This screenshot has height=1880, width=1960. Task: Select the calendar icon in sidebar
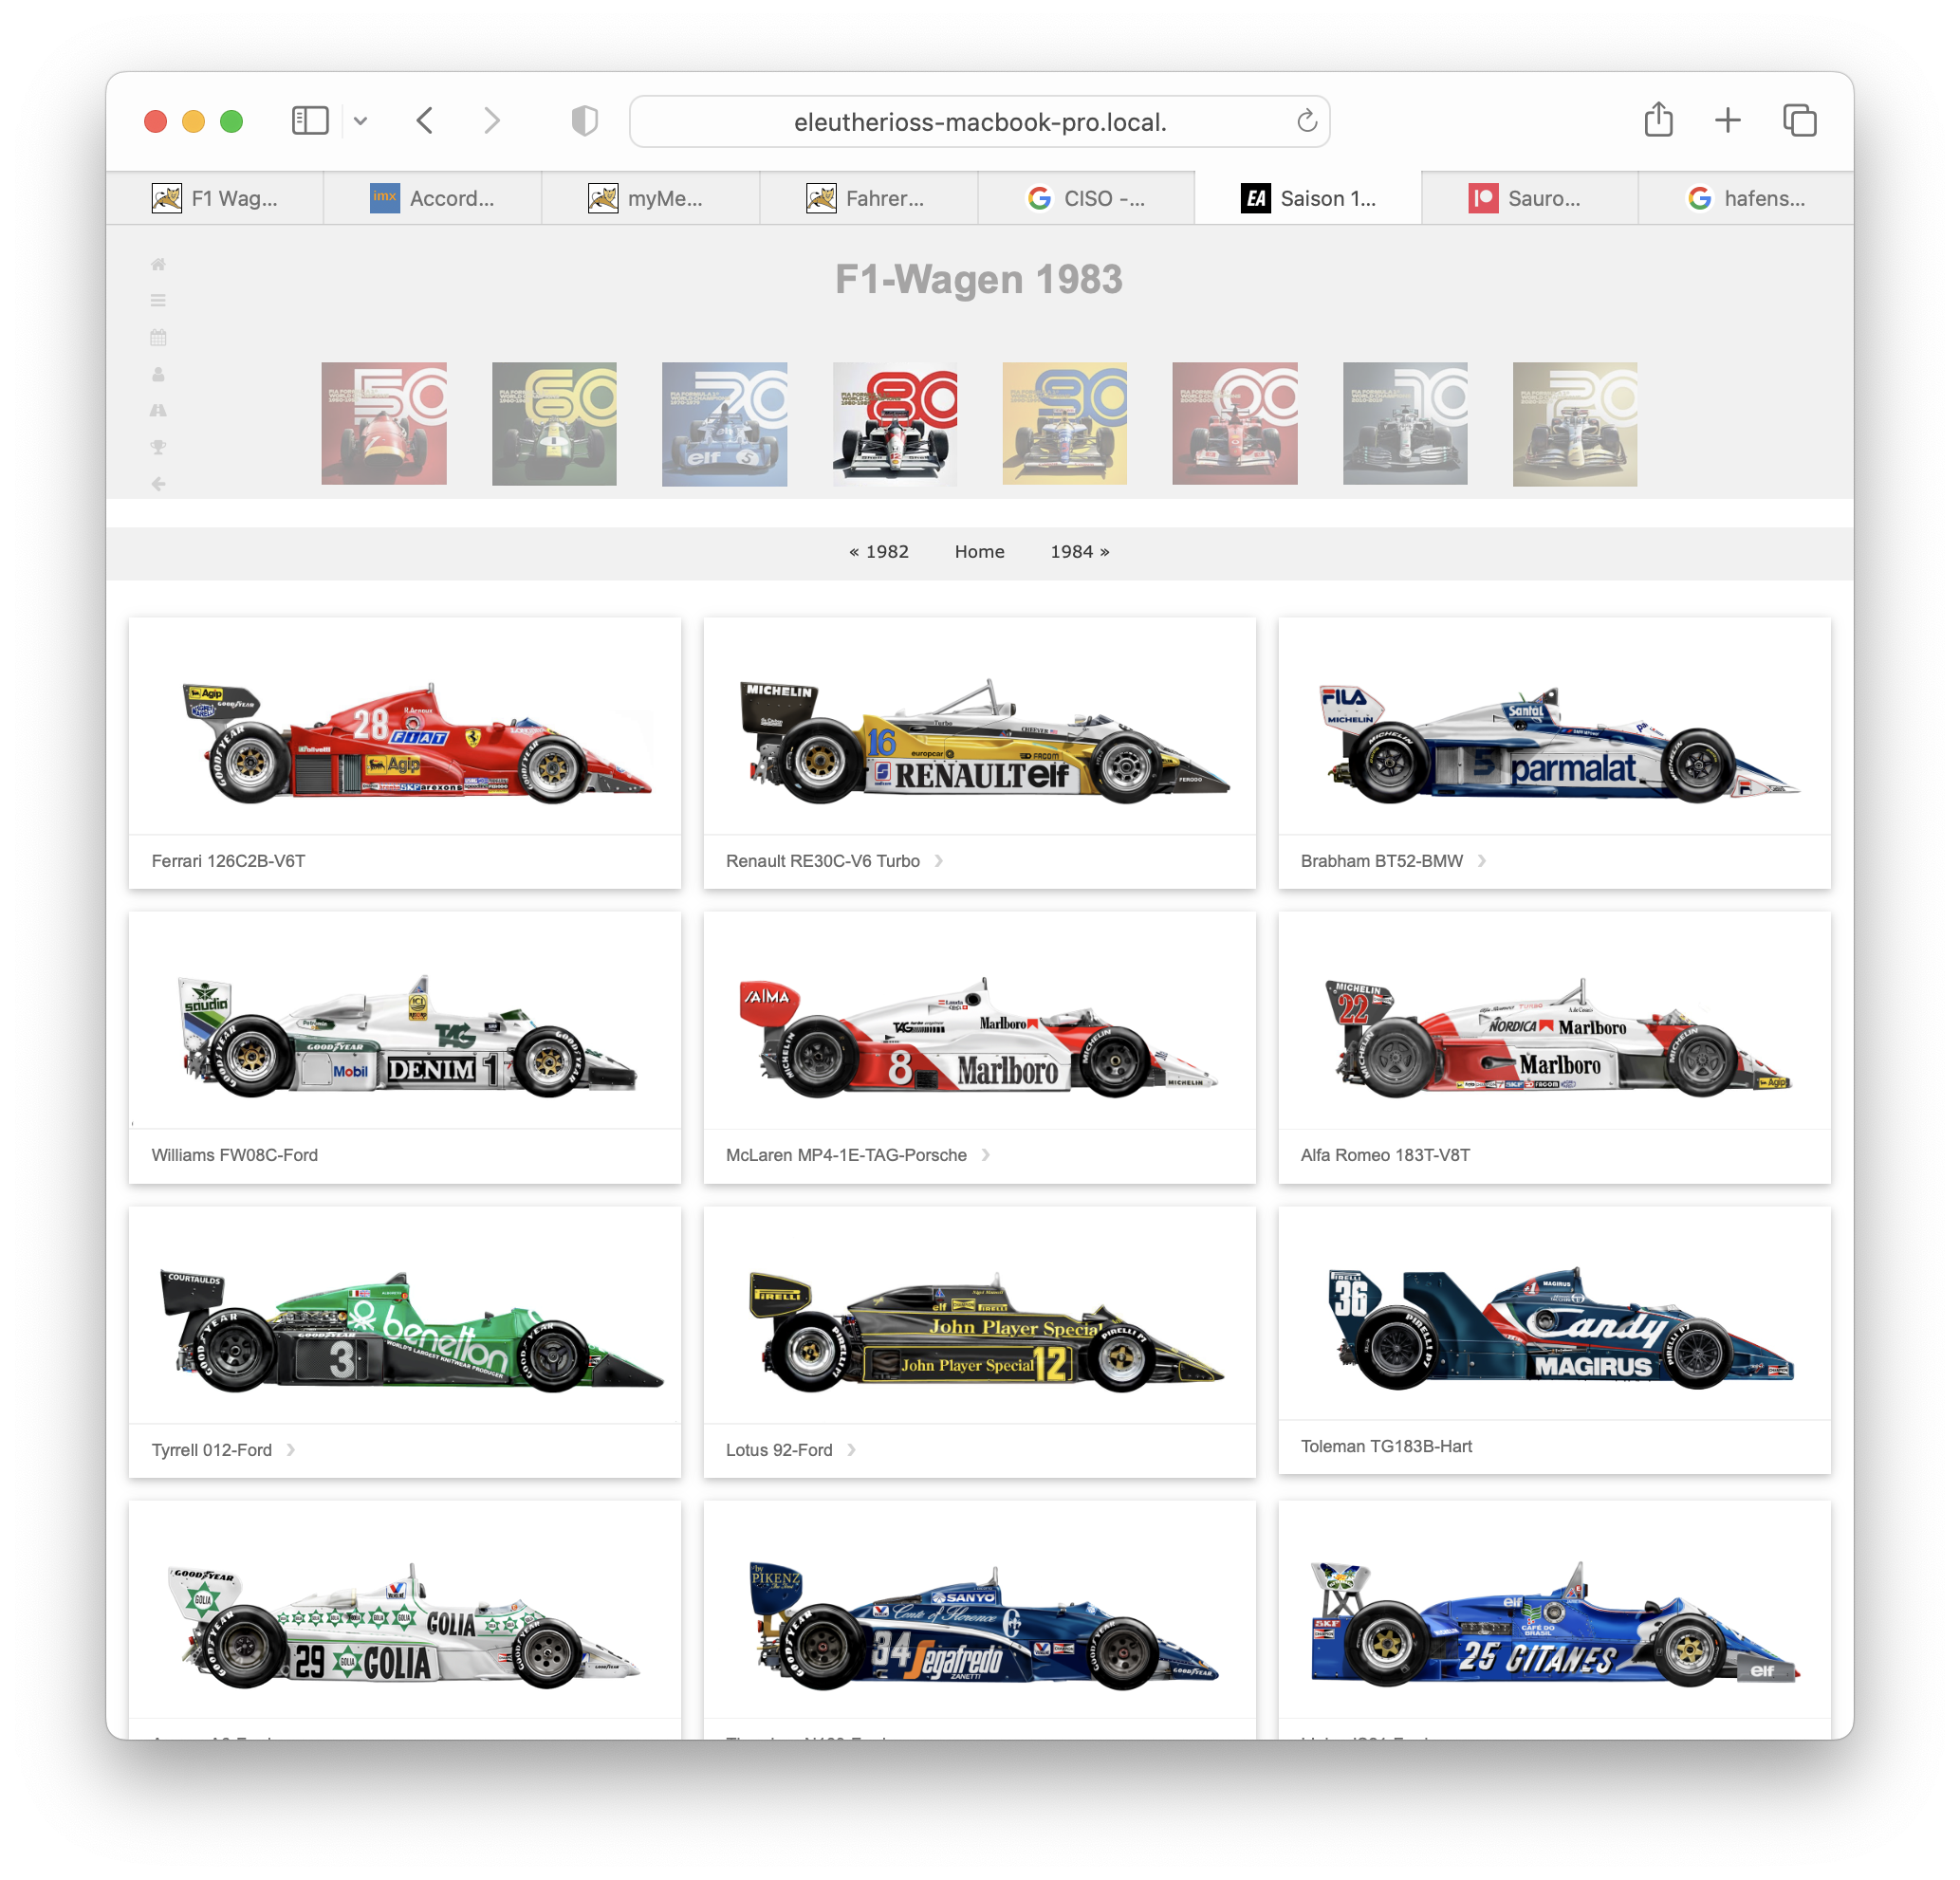(x=158, y=337)
